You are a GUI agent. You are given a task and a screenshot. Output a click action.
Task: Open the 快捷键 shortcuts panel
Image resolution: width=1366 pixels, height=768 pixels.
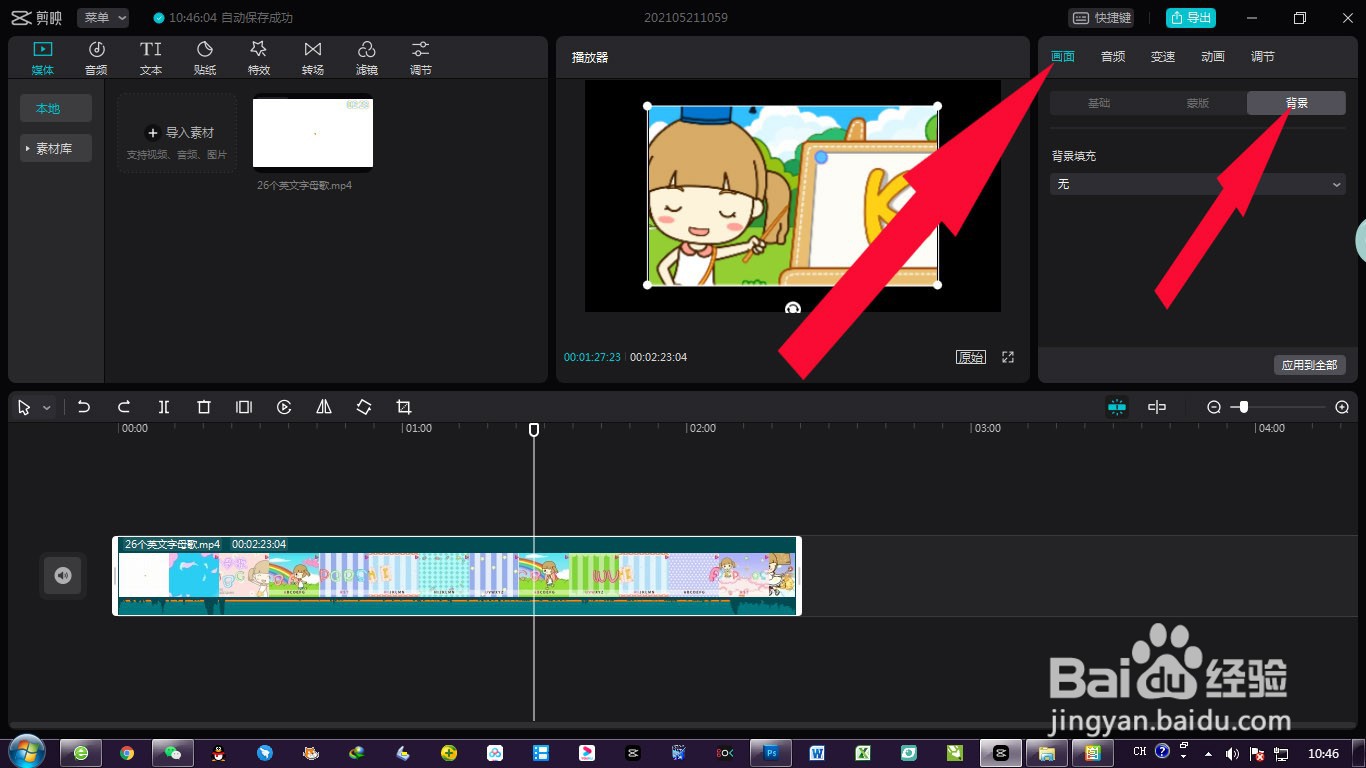[1102, 18]
